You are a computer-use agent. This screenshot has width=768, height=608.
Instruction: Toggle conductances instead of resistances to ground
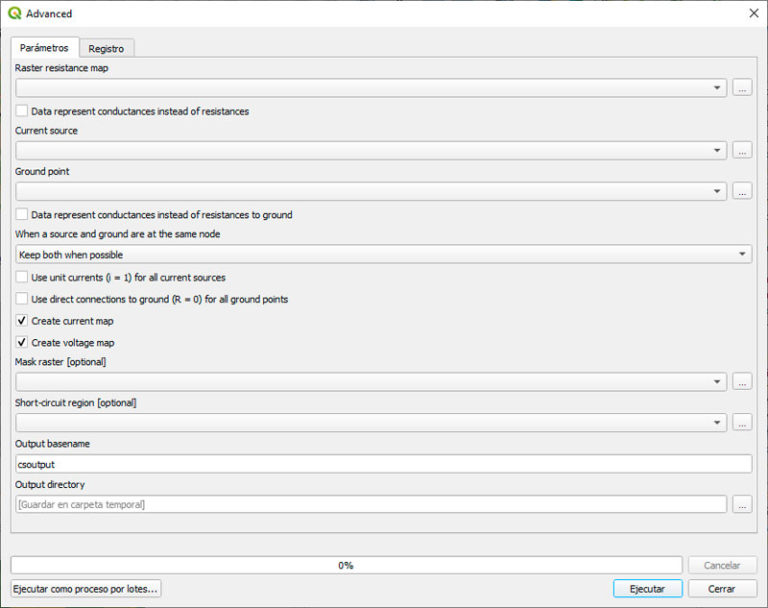point(22,214)
